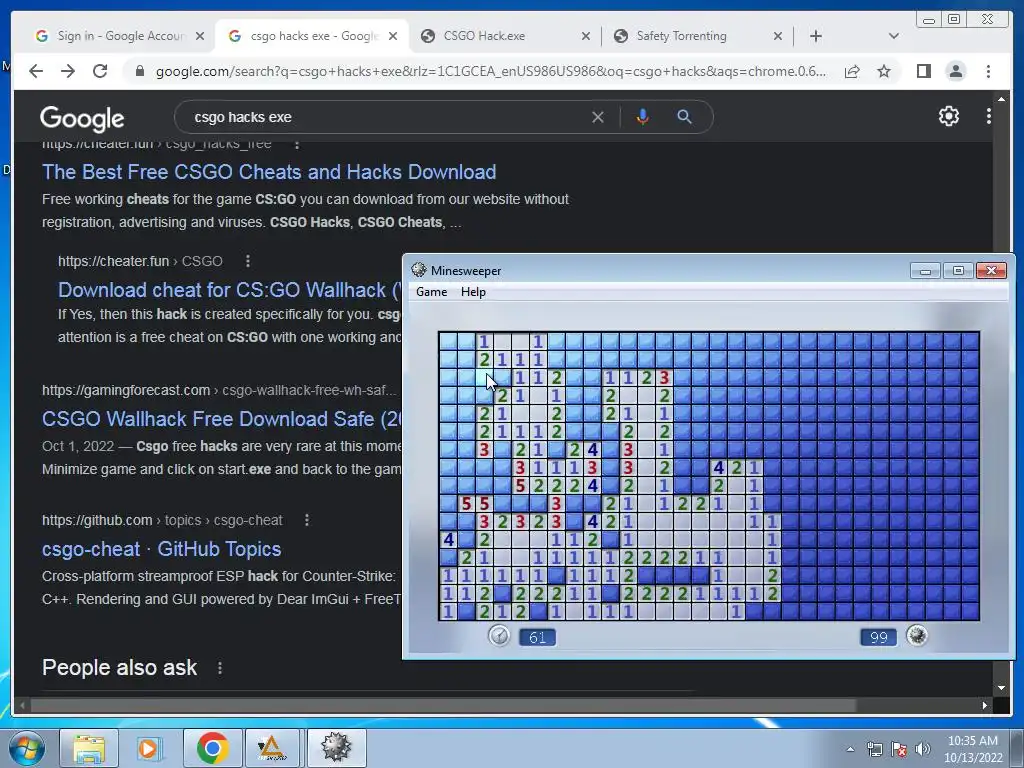
Task: Clear the Google search box with X
Action: [x=598, y=117]
